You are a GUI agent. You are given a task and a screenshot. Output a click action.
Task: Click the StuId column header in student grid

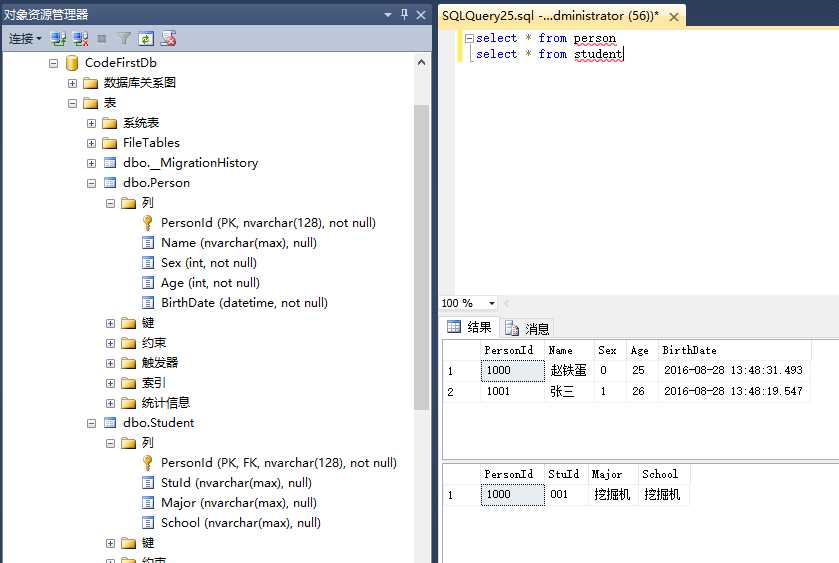pos(566,474)
